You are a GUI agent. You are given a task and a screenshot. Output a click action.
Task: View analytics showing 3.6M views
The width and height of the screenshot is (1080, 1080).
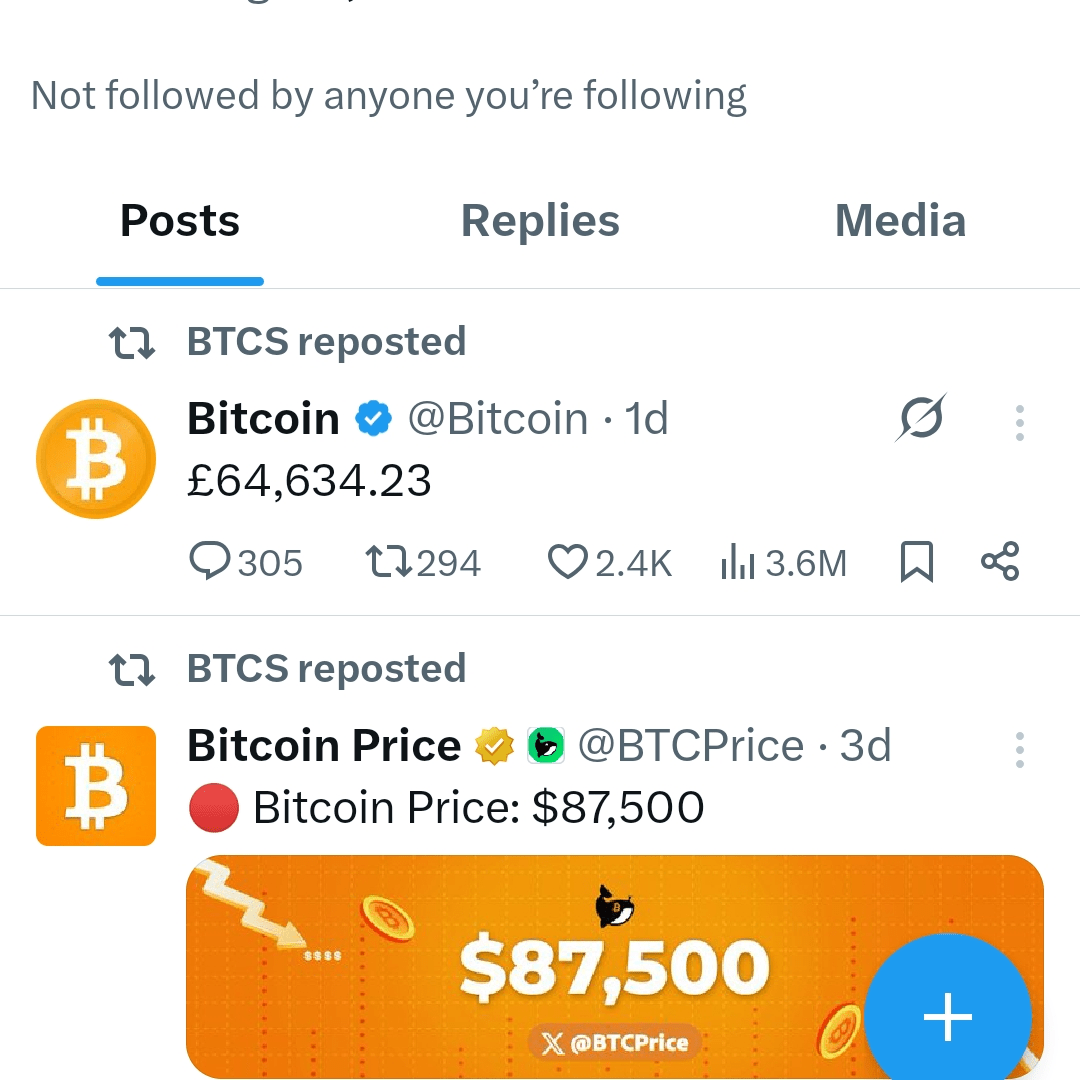740,562
